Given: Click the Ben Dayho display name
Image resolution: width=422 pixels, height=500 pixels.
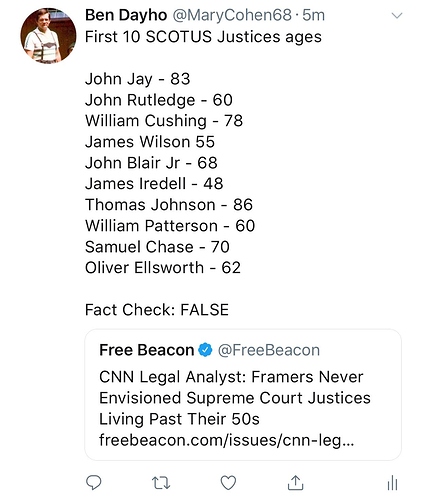Looking at the screenshot, I should pos(126,15).
